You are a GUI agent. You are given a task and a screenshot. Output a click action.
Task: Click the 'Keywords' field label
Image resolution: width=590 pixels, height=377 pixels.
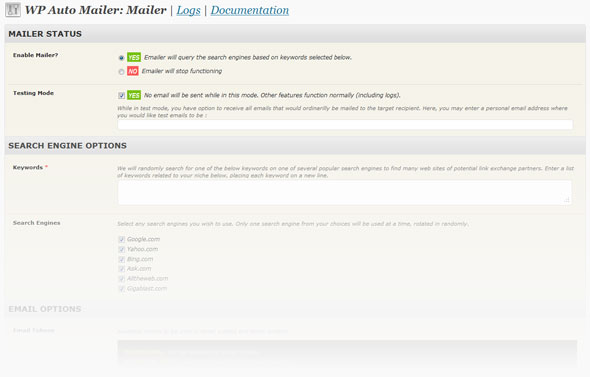[28, 167]
